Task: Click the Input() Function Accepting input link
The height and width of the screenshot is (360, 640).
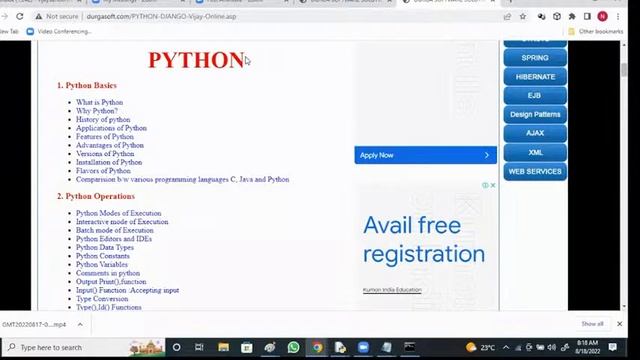Action: point(127,291)
